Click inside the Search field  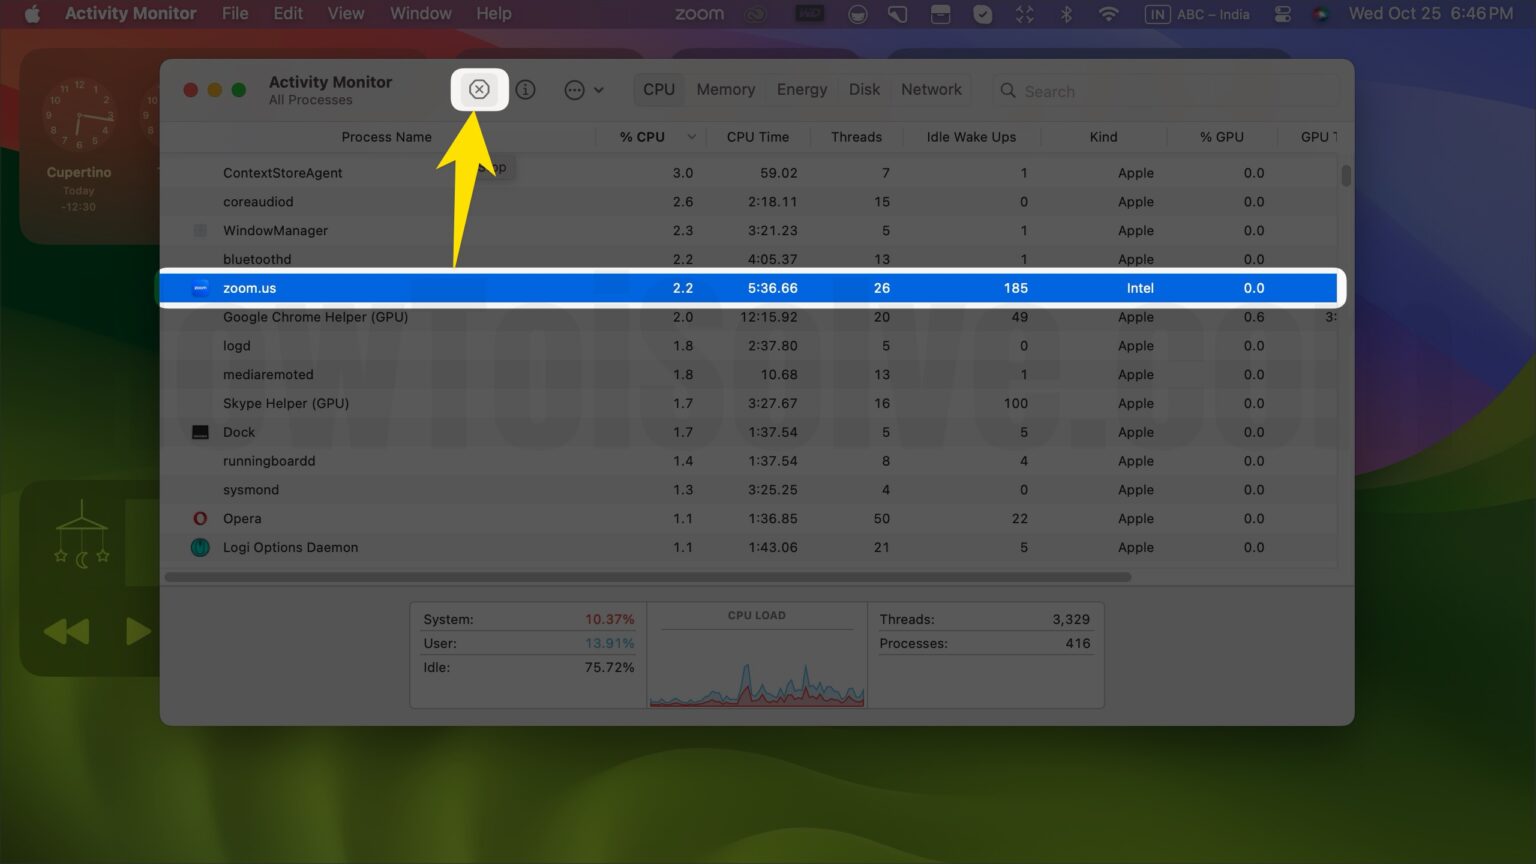pyautogui.click(x=1150, y=90)
